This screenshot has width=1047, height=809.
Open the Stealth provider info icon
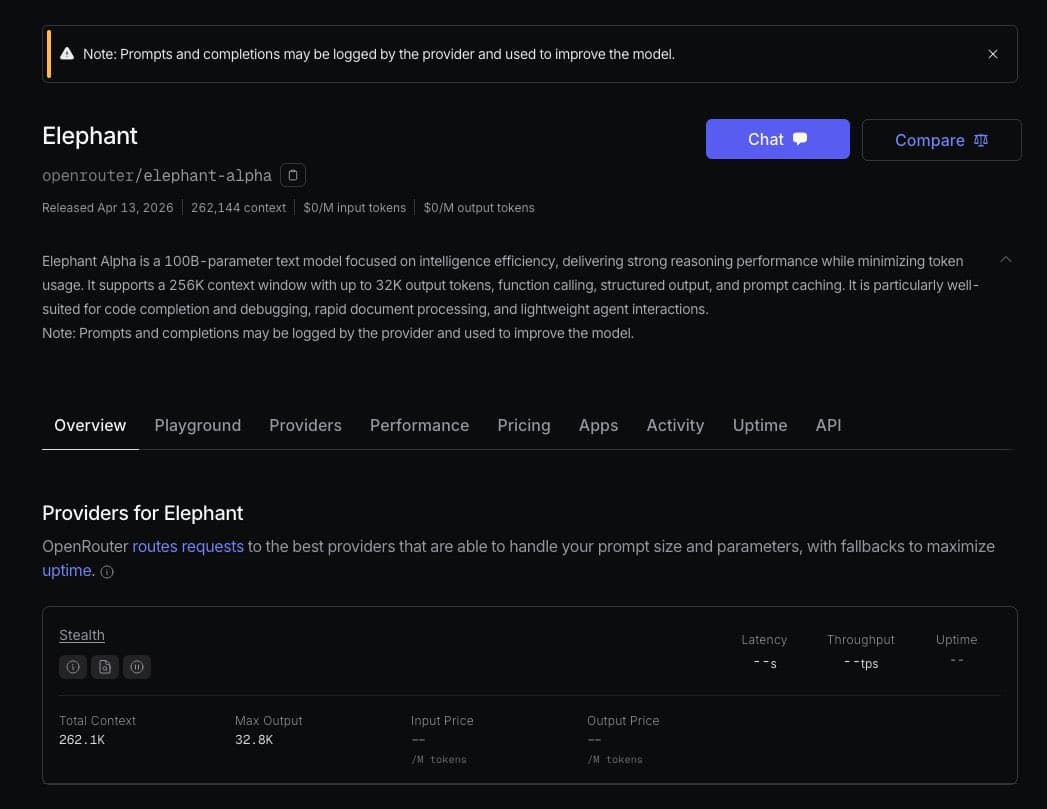click(73, 666)
